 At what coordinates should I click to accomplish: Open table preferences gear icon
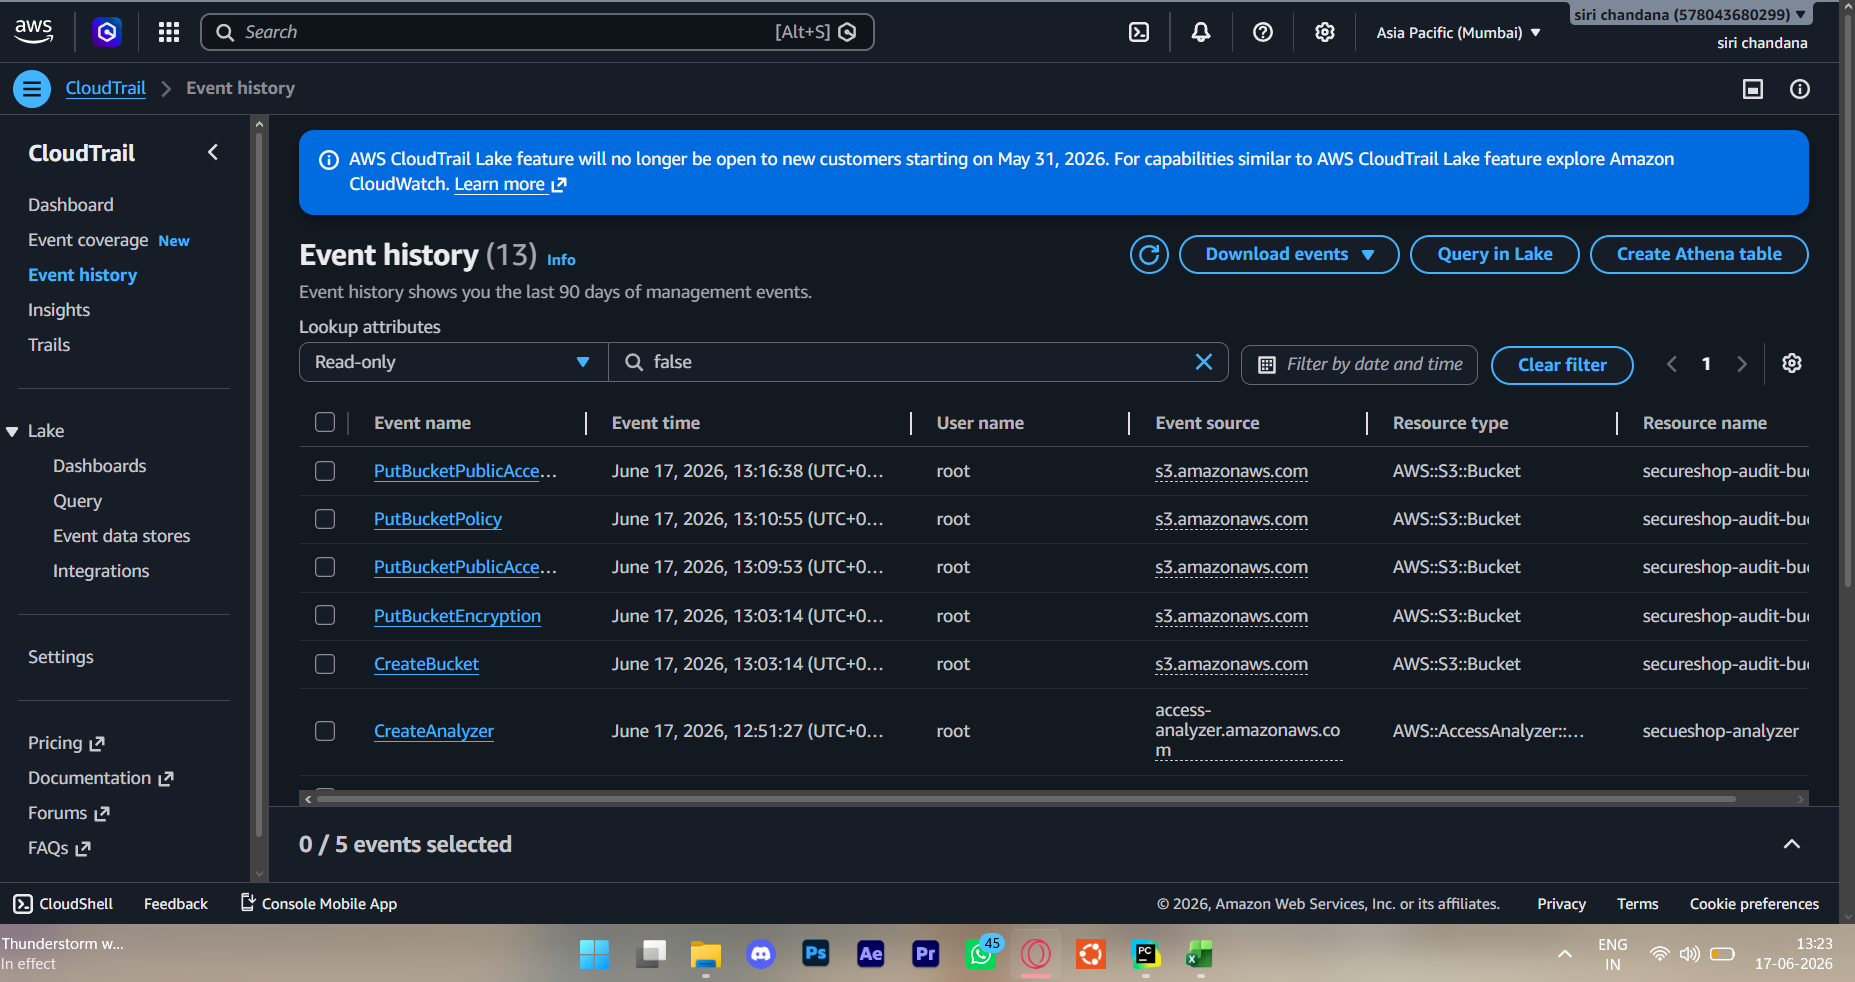tap(1792, 363)
